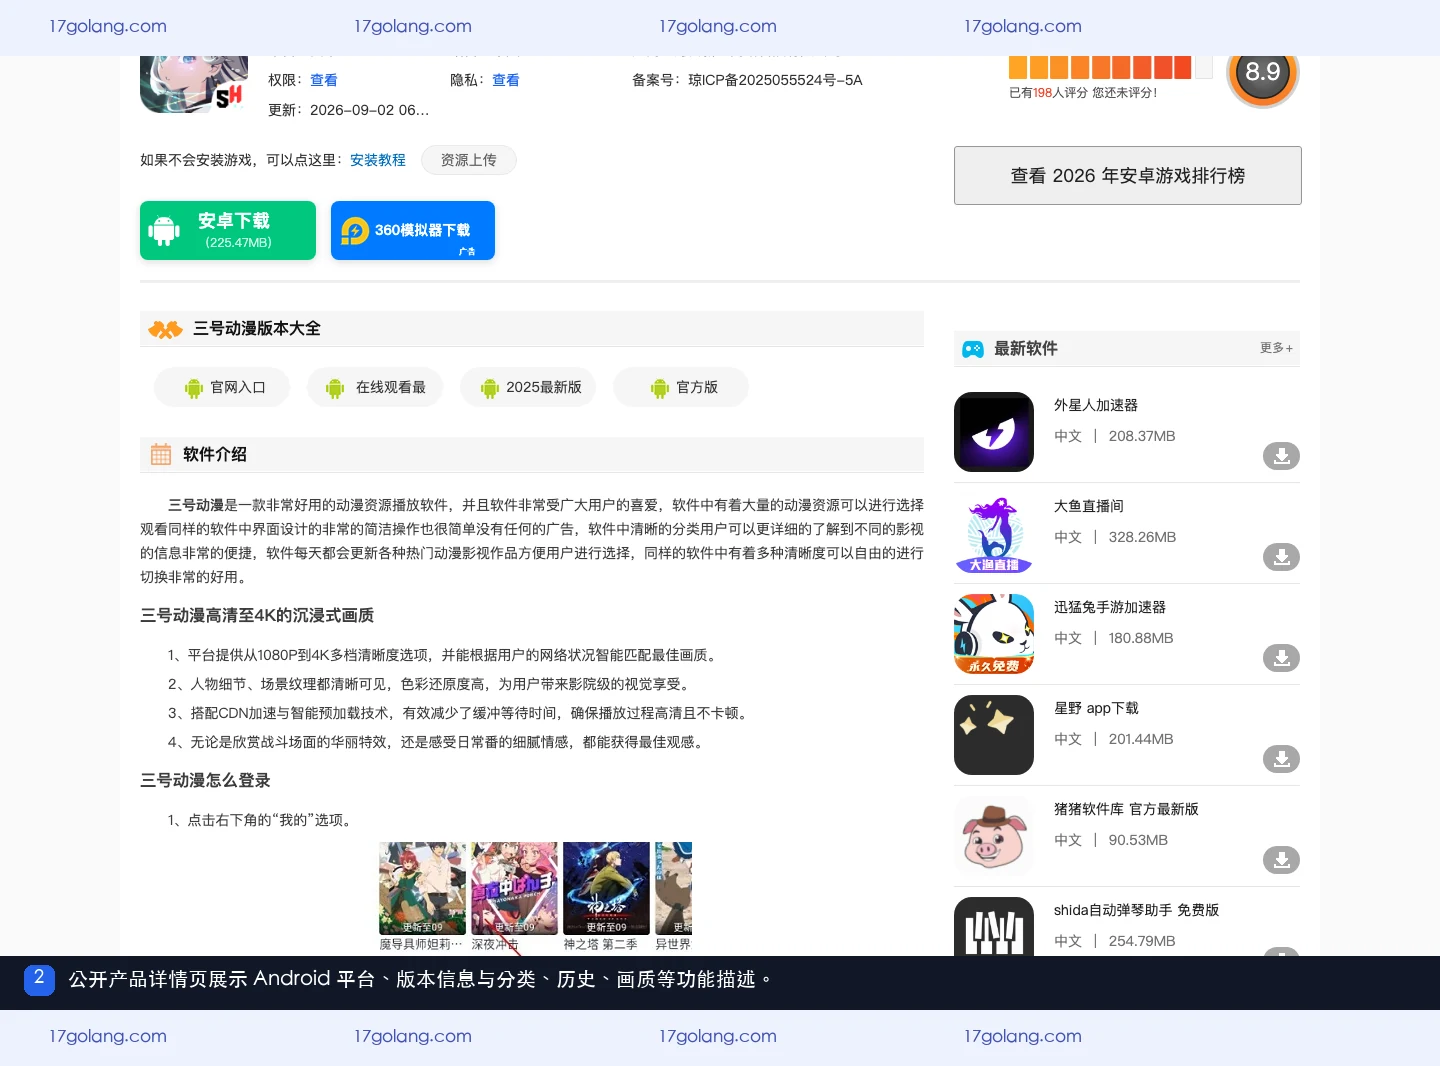Open the 大鱼直播间 title link
Image resolution: width=1440 pixels, height=1066 pixels.
click(1089, 506)
